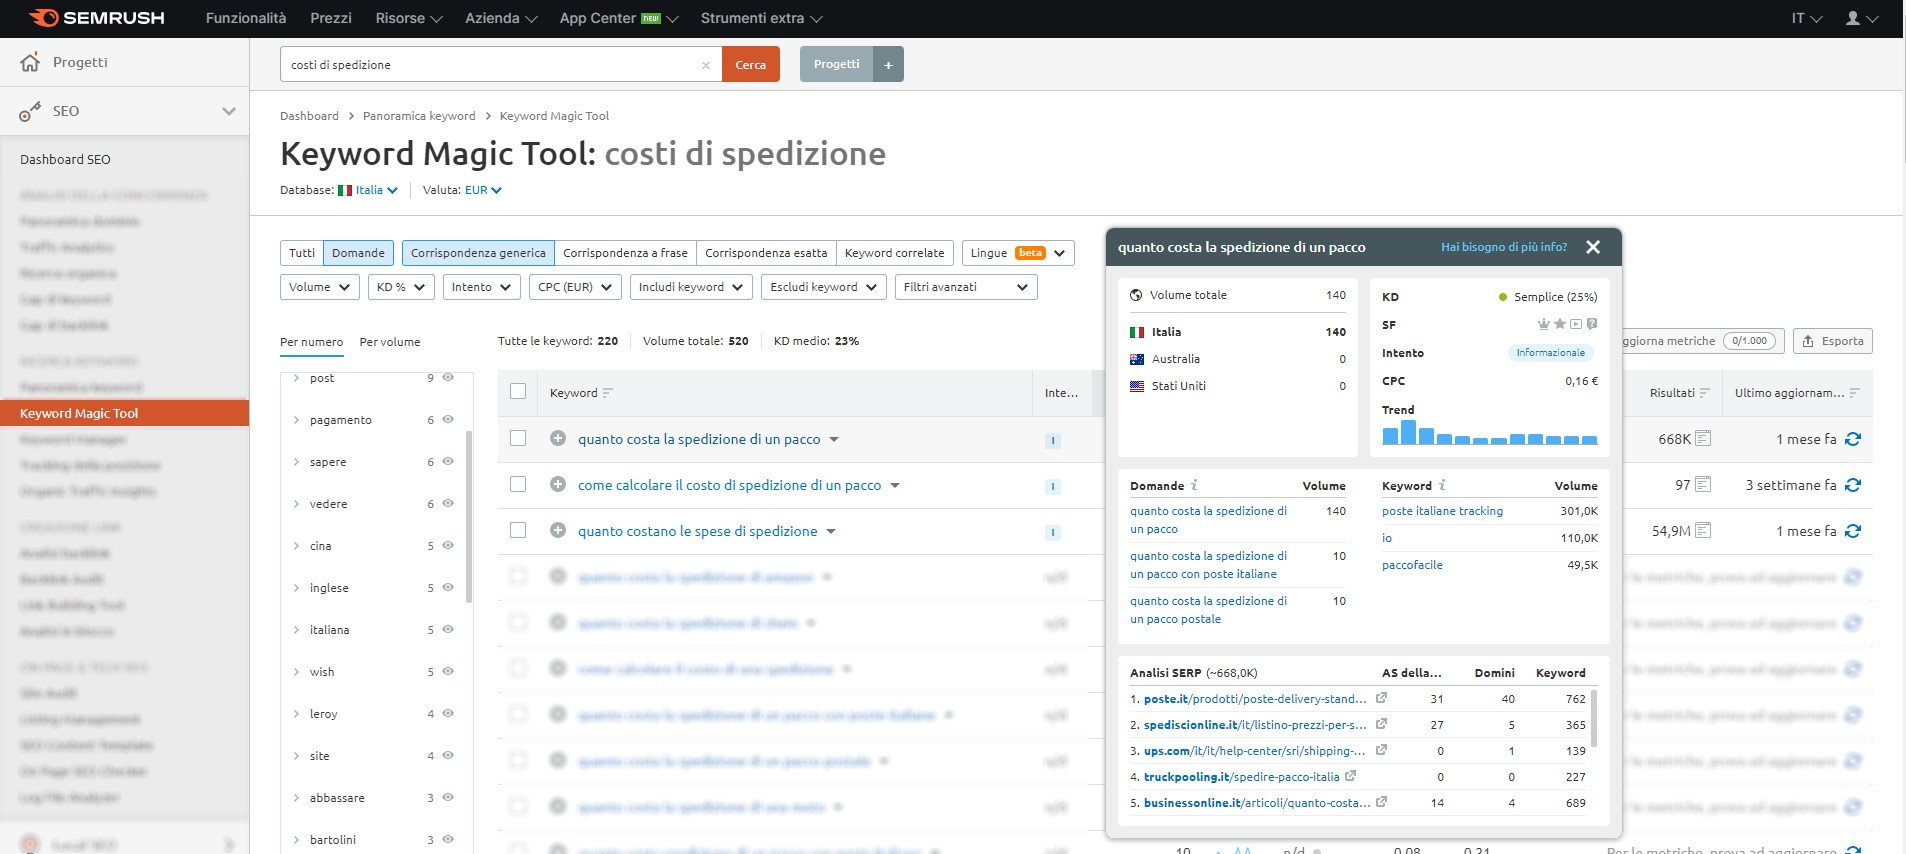Toggle eye icon for 'pagamento' group
The height and width of the screenshot is (854, 1906).
448,419
